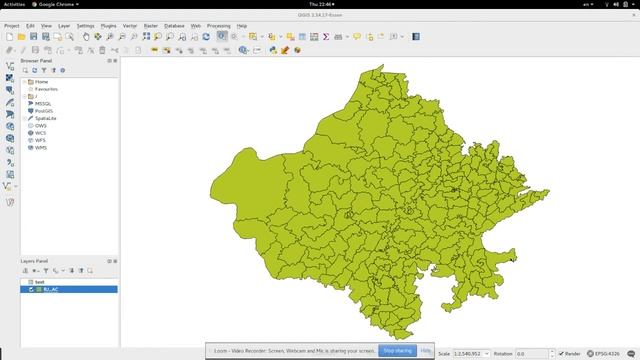The height and width of the screenshot is (360, 640).
Task: Click Stop sharing button in Loom bar
Action: 398,351
